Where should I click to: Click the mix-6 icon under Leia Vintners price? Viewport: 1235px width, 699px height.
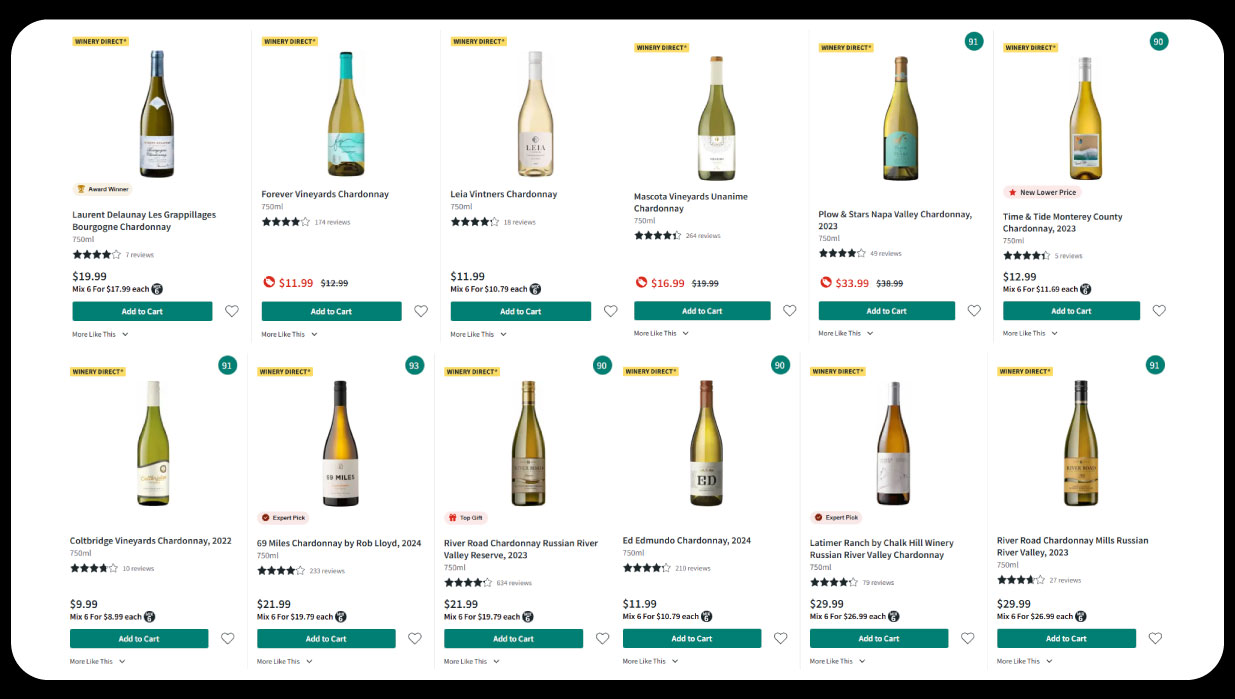pyautogui.click(x=535, y=289)
